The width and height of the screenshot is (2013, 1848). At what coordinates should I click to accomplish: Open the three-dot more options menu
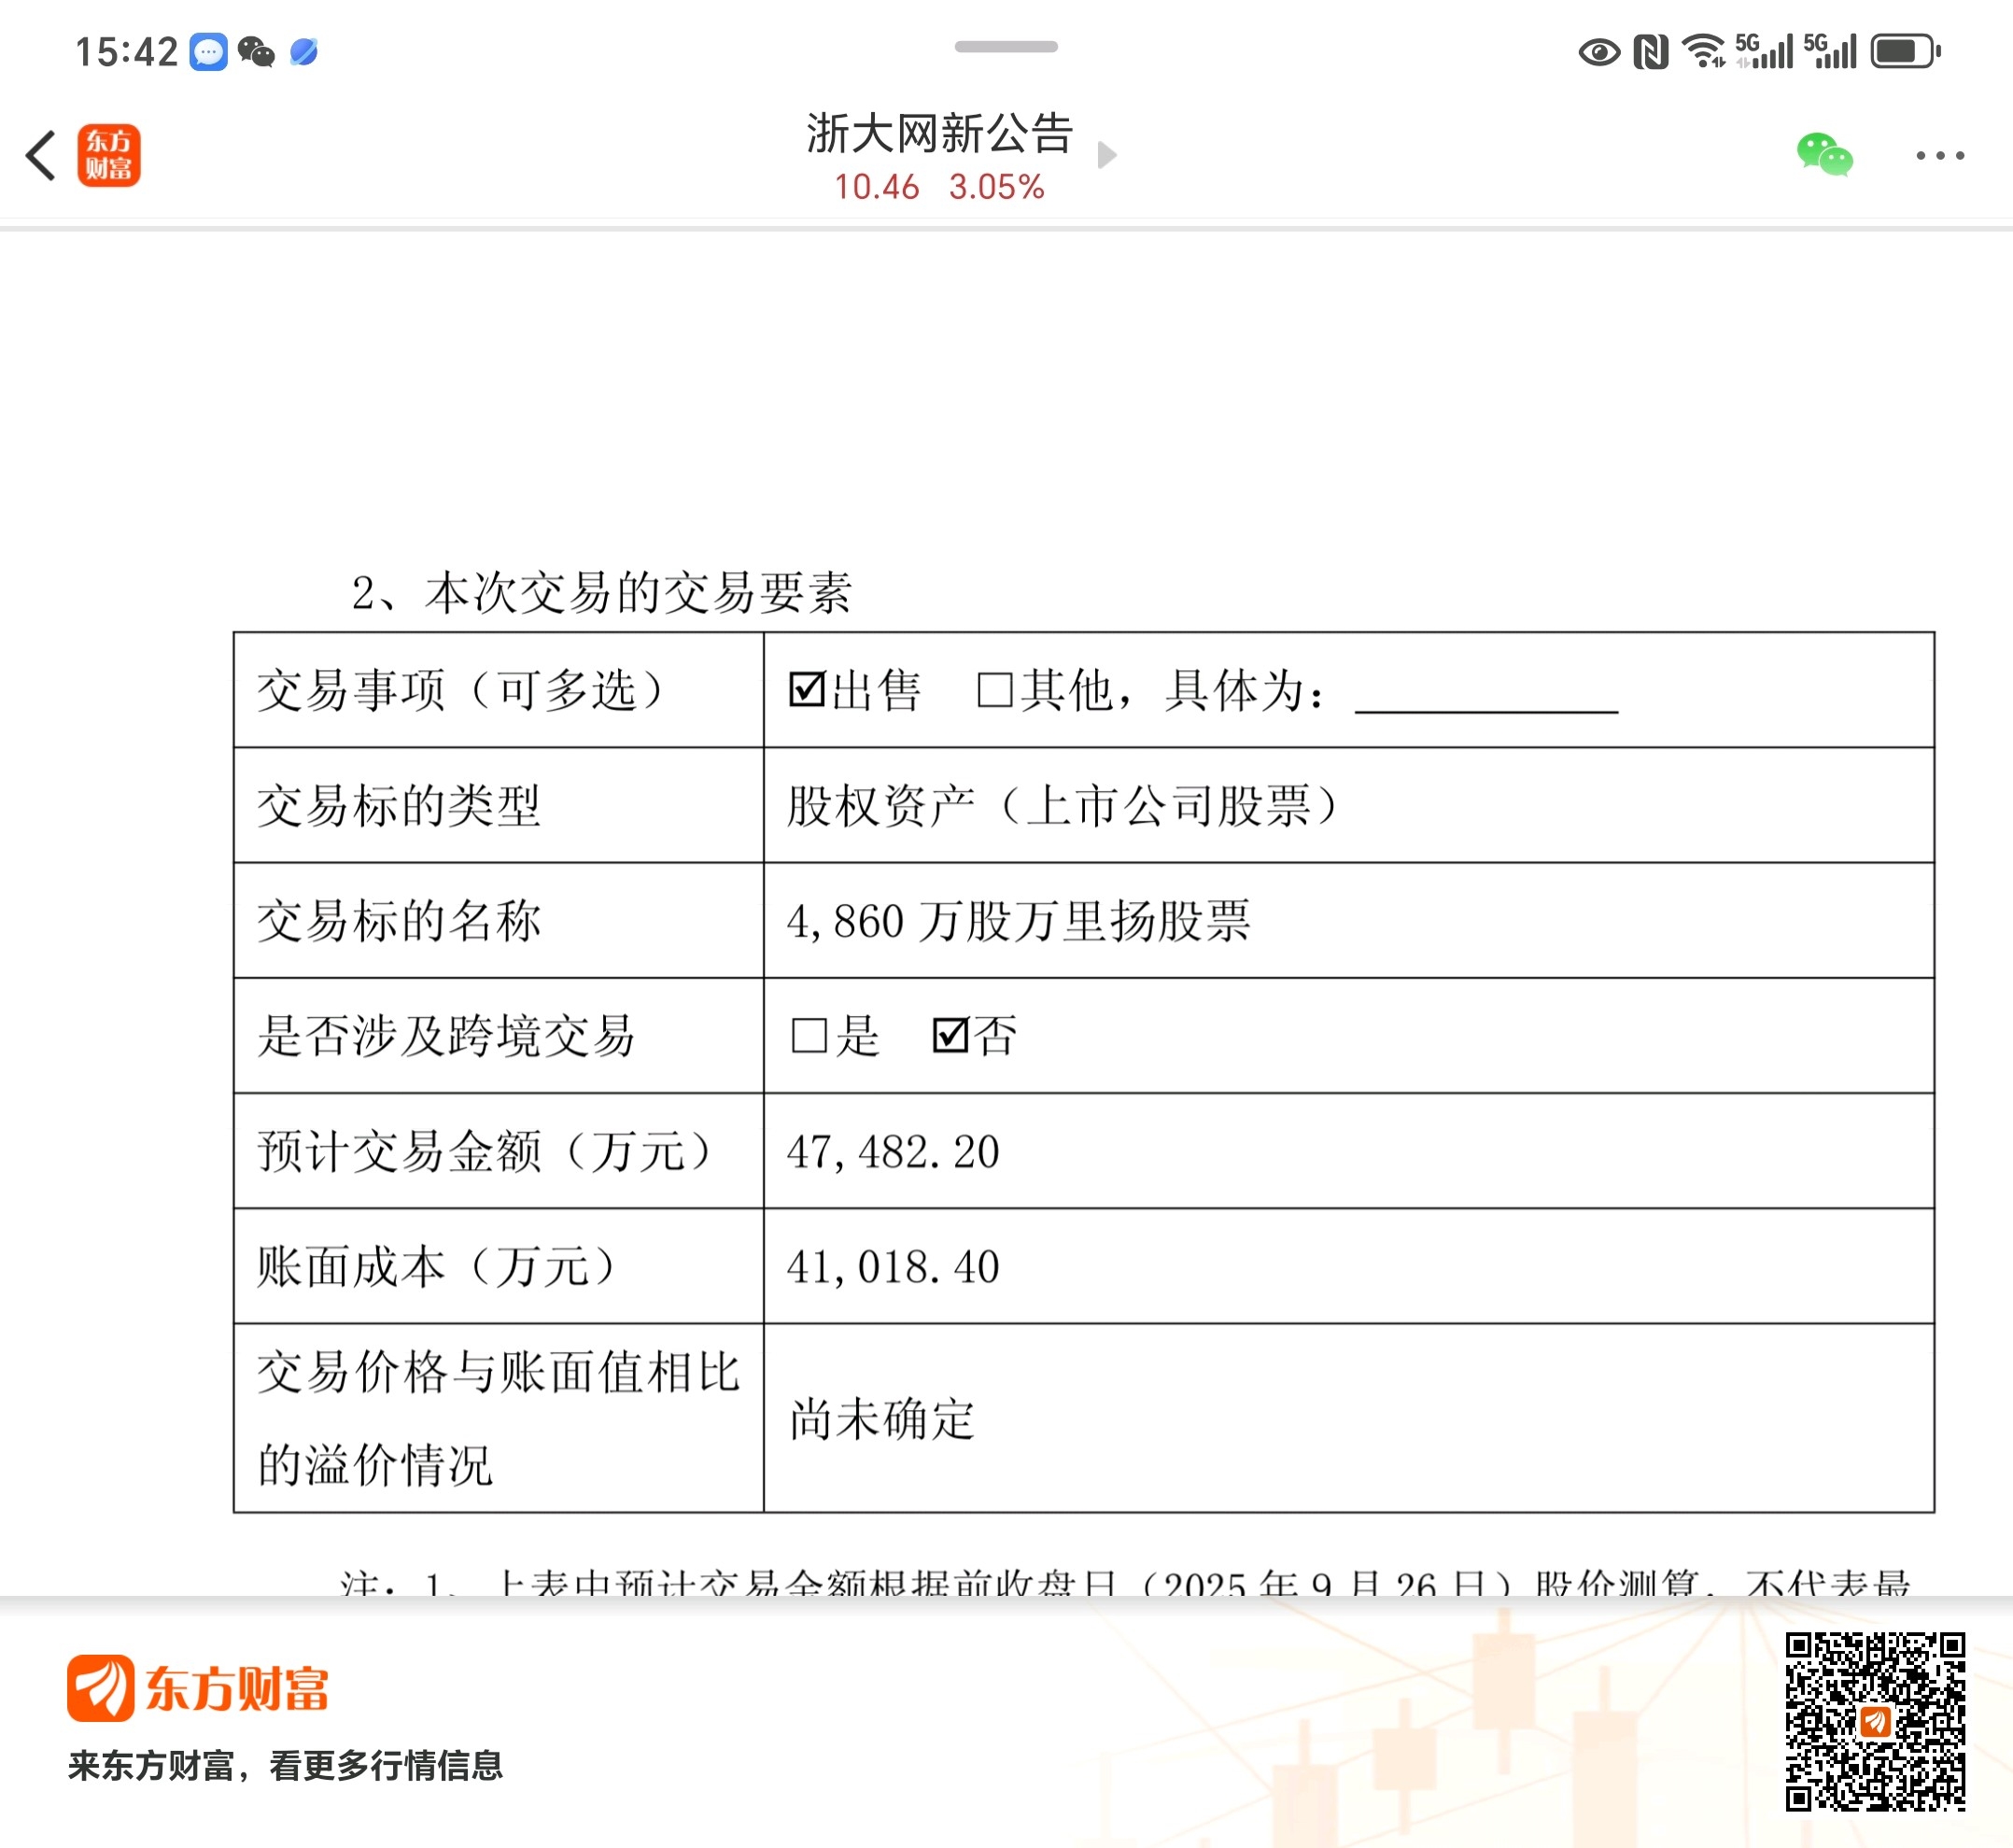coord(1940,156)
